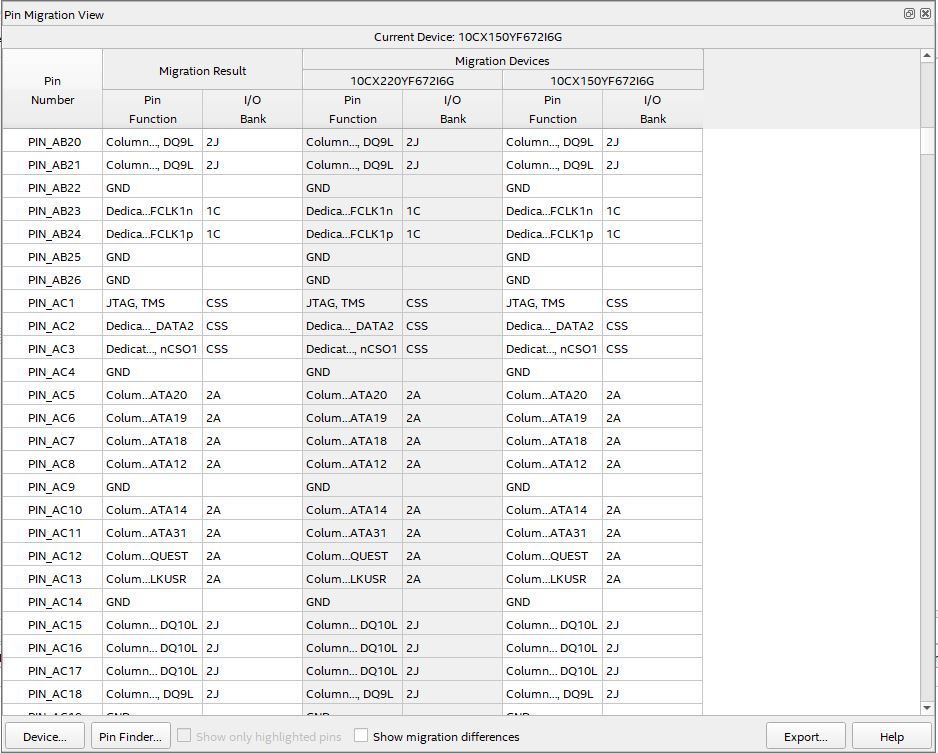Toggle Show only highlighted pins checkbox
The width and height of the screenshot is (938, 753).
coord(185,736)
